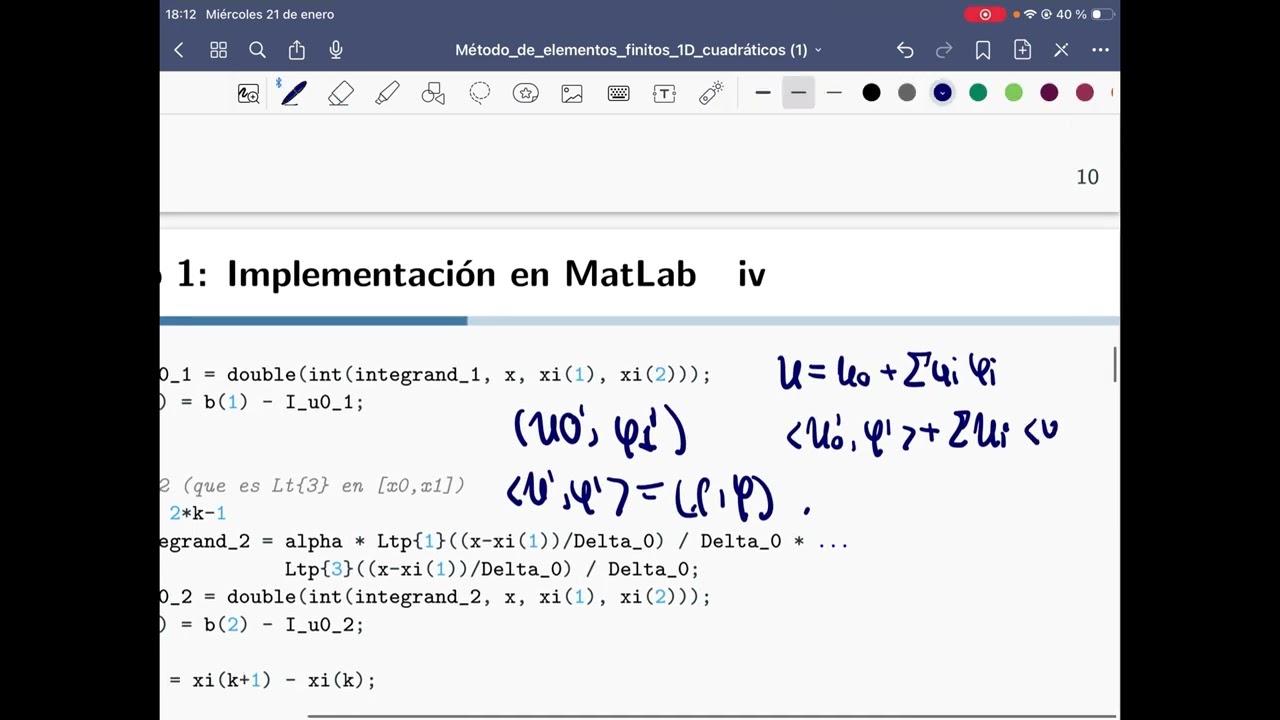Tap the selected dark blue color
Image resolution: width=1280 pixels, height=720 pixels.
942,93
